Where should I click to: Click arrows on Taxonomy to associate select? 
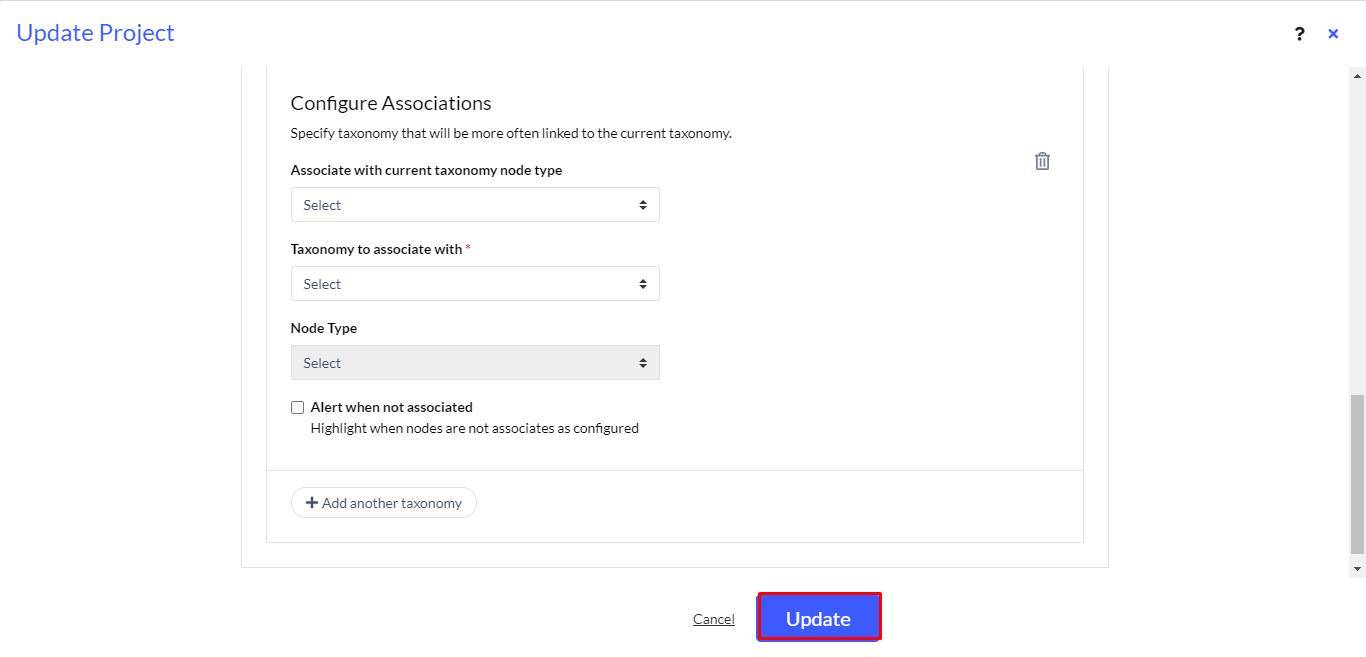(x=643, y=284)
